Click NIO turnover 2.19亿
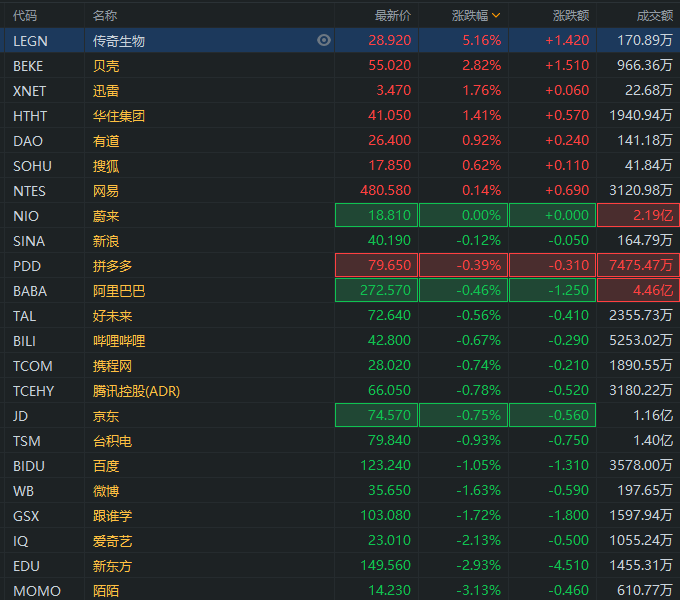 pos(638,215)
